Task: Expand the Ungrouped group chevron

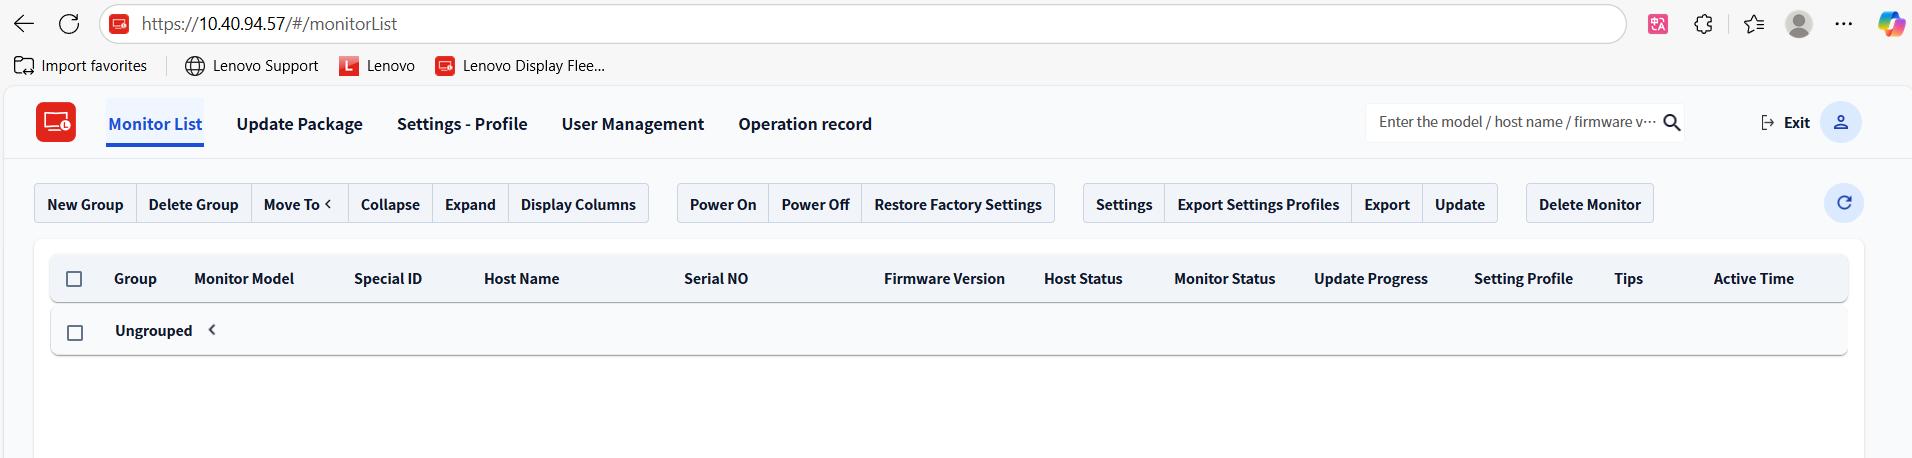Action: (212, 330)
